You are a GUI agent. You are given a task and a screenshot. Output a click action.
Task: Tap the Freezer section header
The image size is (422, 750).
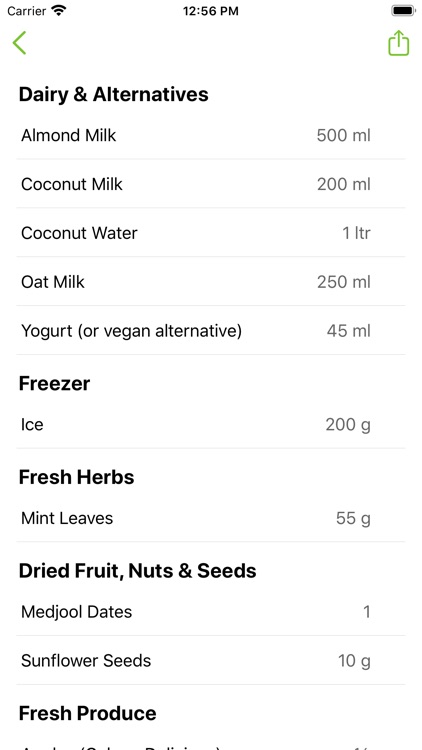54,384
